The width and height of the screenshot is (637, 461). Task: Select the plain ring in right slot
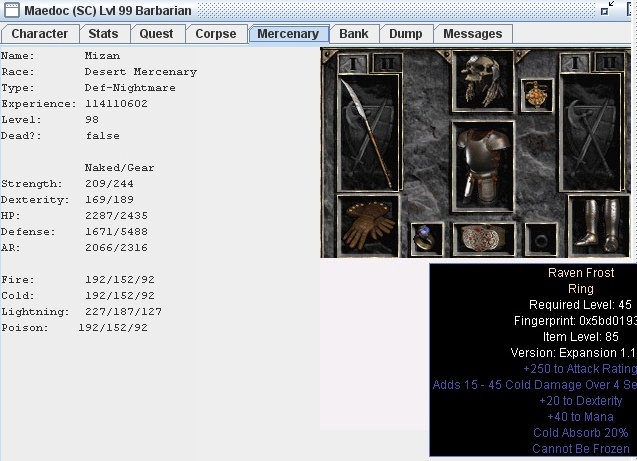pyautogui.click(x=541, y=240)
